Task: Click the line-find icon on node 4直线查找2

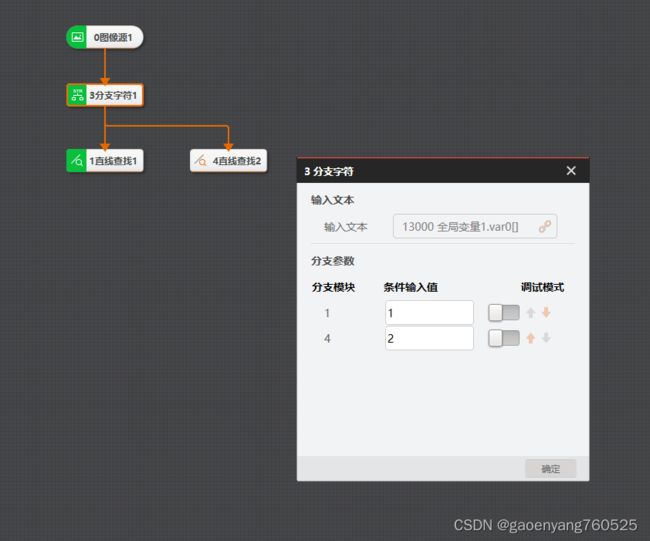Action: [x=201, y=160]
